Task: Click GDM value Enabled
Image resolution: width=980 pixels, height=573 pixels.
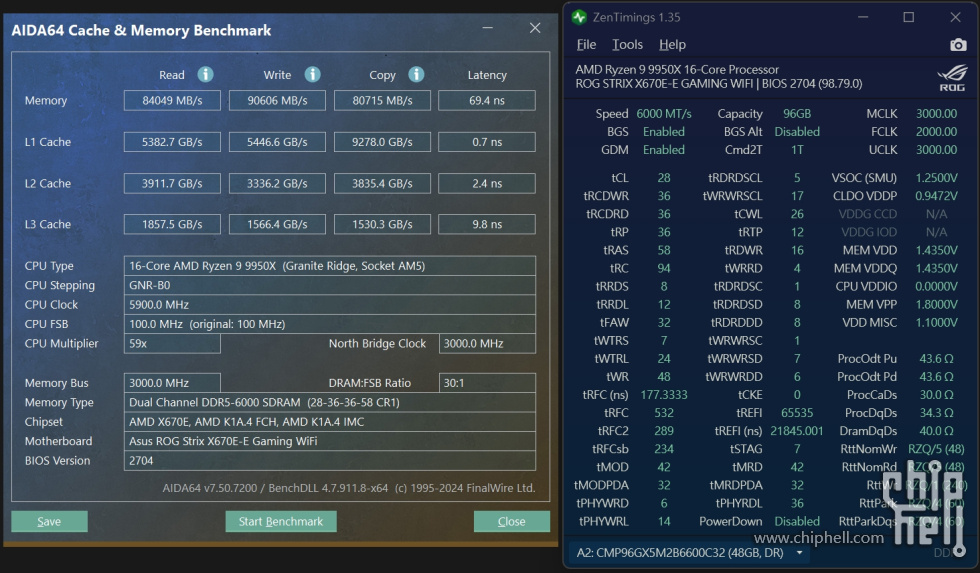Action: point(664,150)
